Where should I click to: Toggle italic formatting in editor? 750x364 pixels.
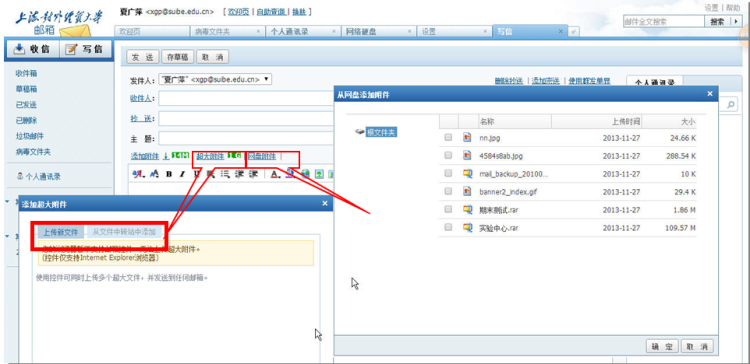click(182, 174)
